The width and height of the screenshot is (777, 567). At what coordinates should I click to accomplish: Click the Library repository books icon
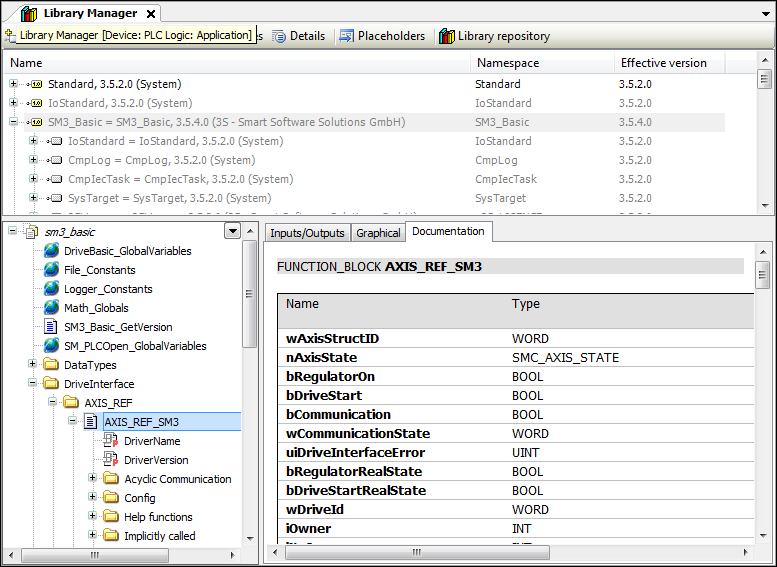(446, 36)
